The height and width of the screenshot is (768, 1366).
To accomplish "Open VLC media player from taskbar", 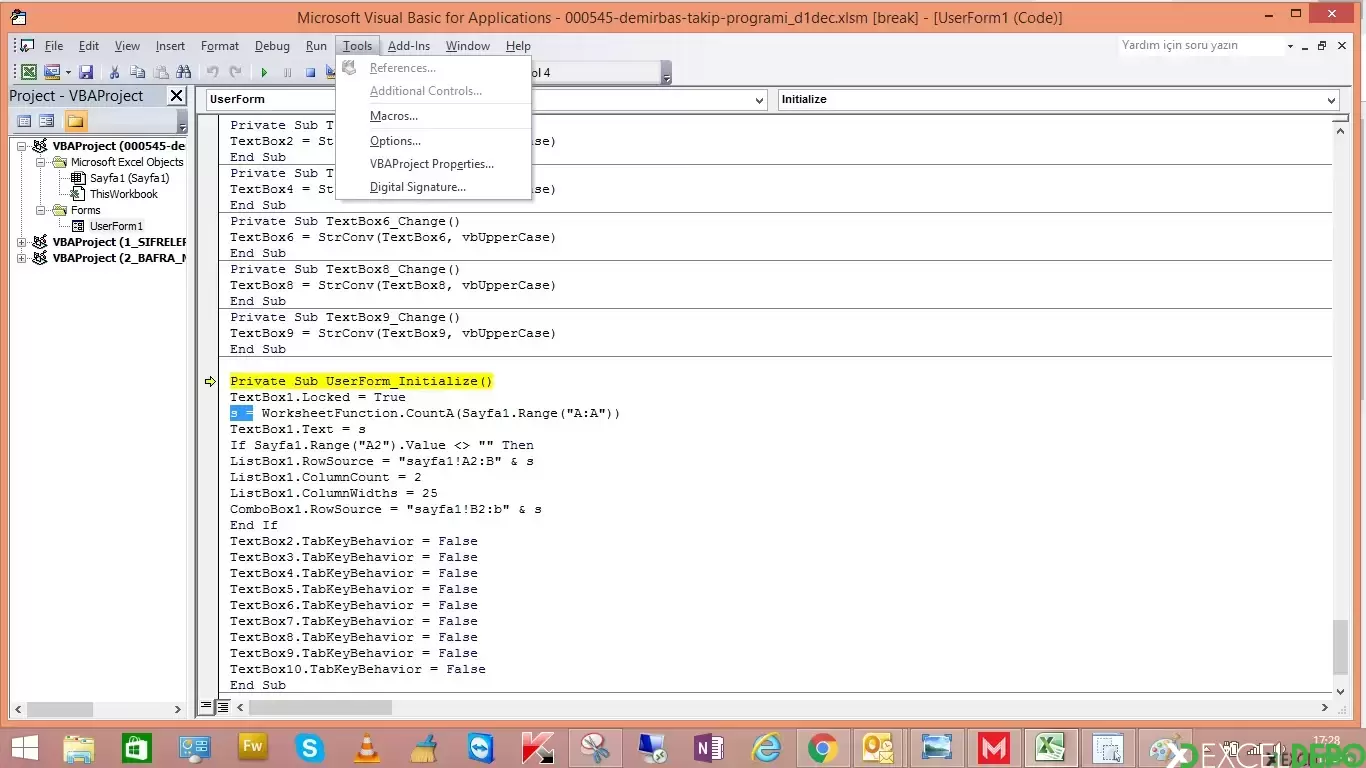I will tap(368, 748).
